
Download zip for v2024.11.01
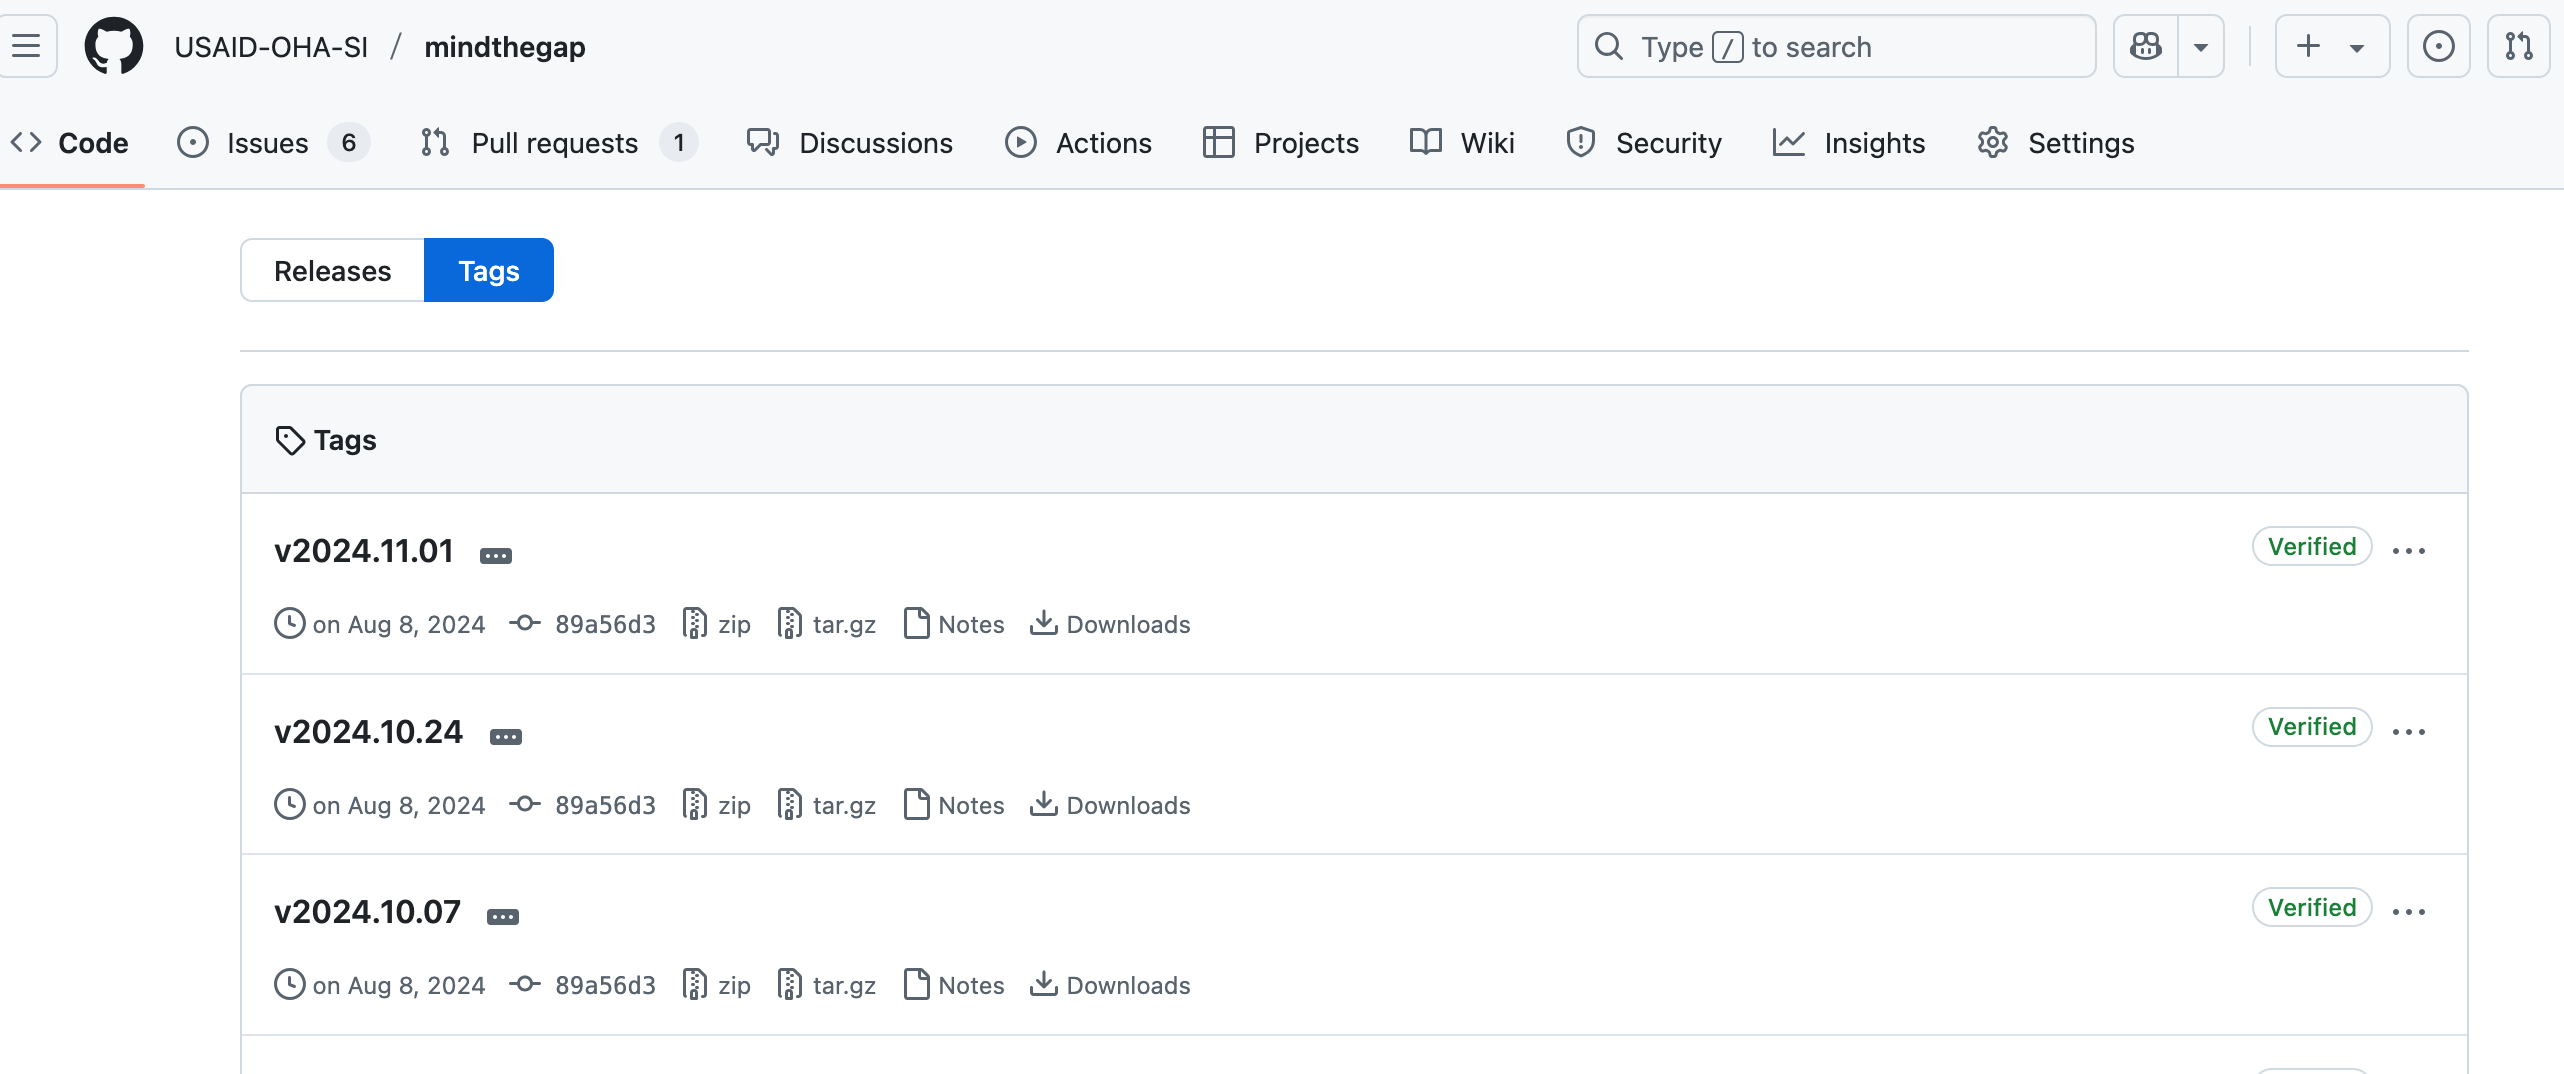click(x=716, y=624)
